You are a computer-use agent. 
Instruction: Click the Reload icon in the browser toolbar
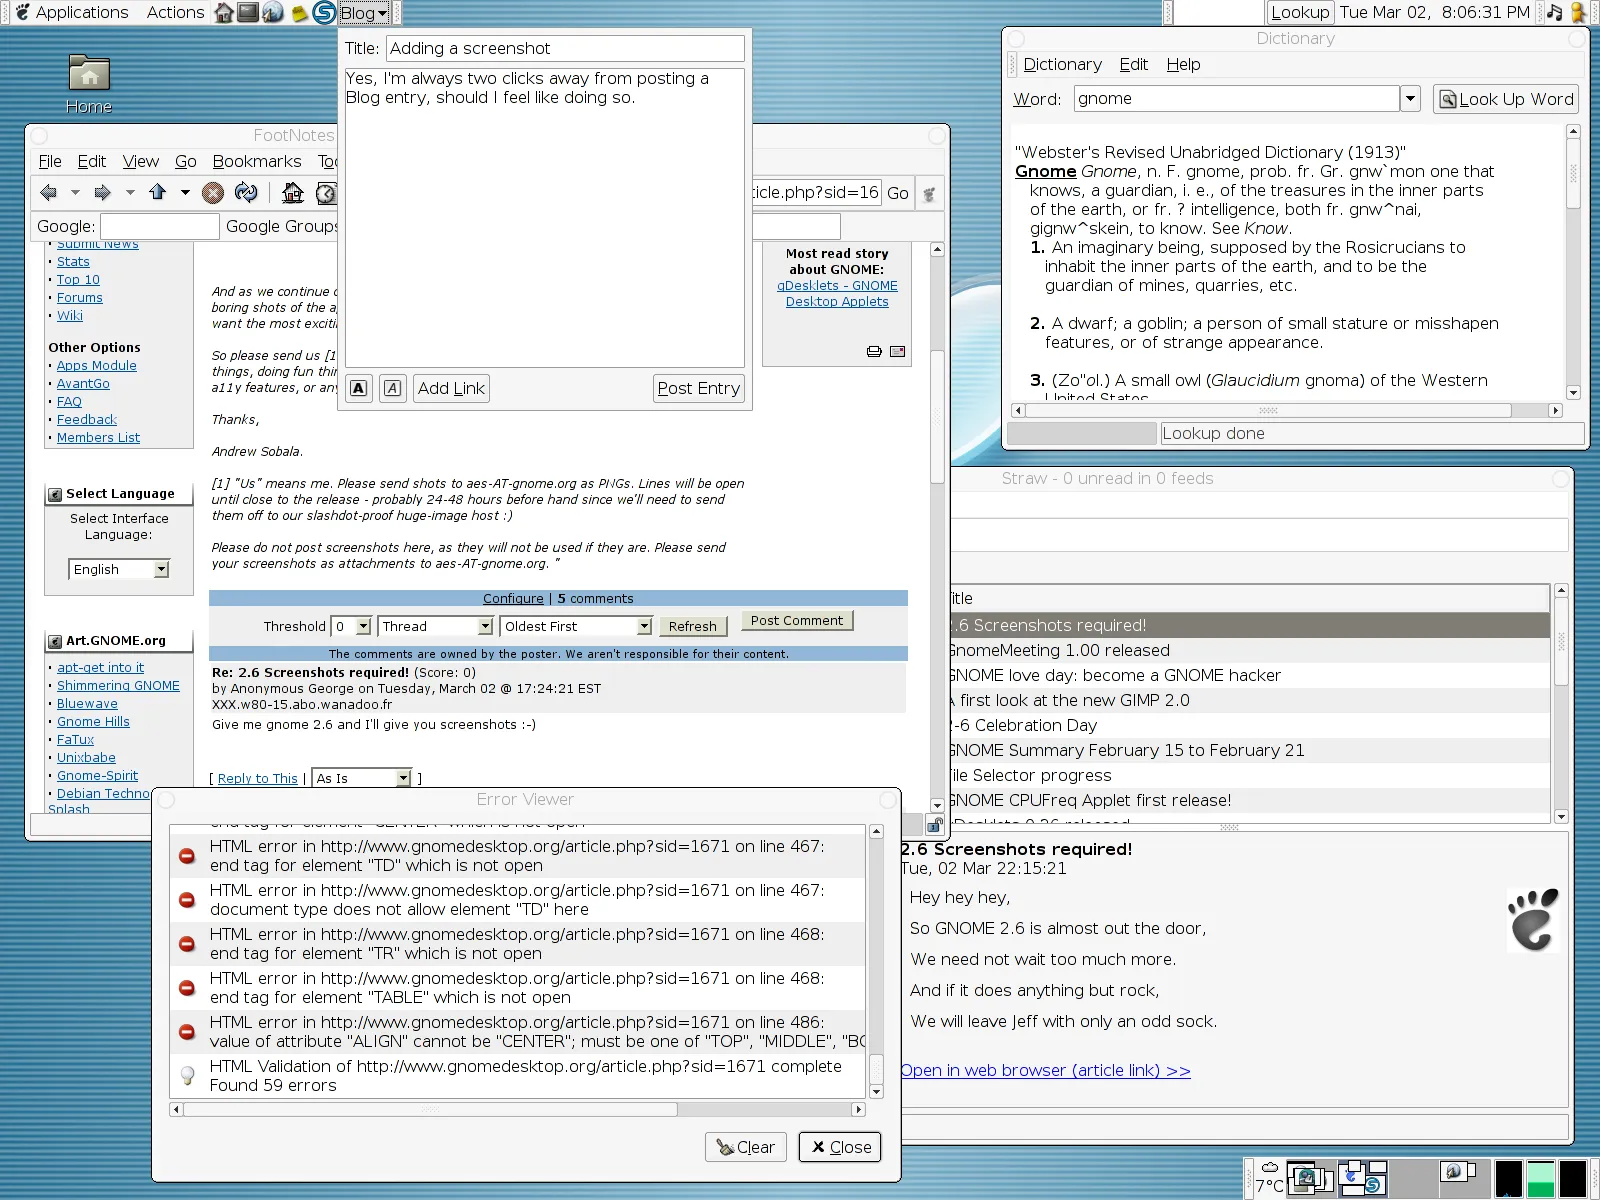coord(246,193)
